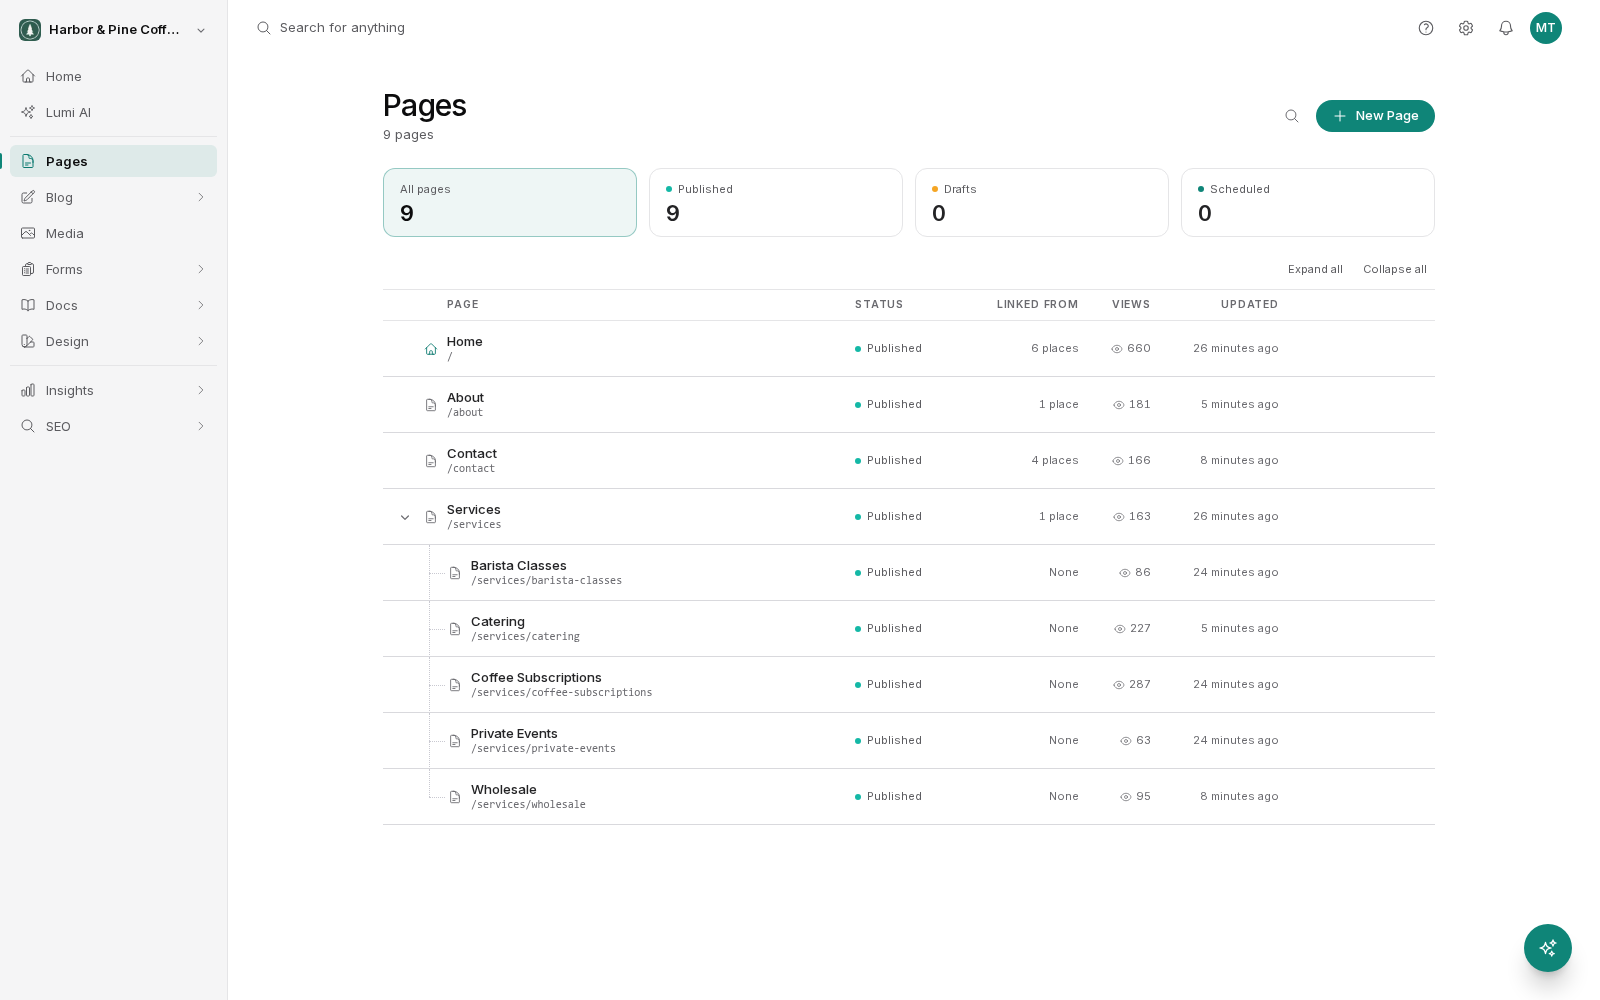The image size is (1600, 1000).
Task: Open the About page title
Action: point(465,397)
